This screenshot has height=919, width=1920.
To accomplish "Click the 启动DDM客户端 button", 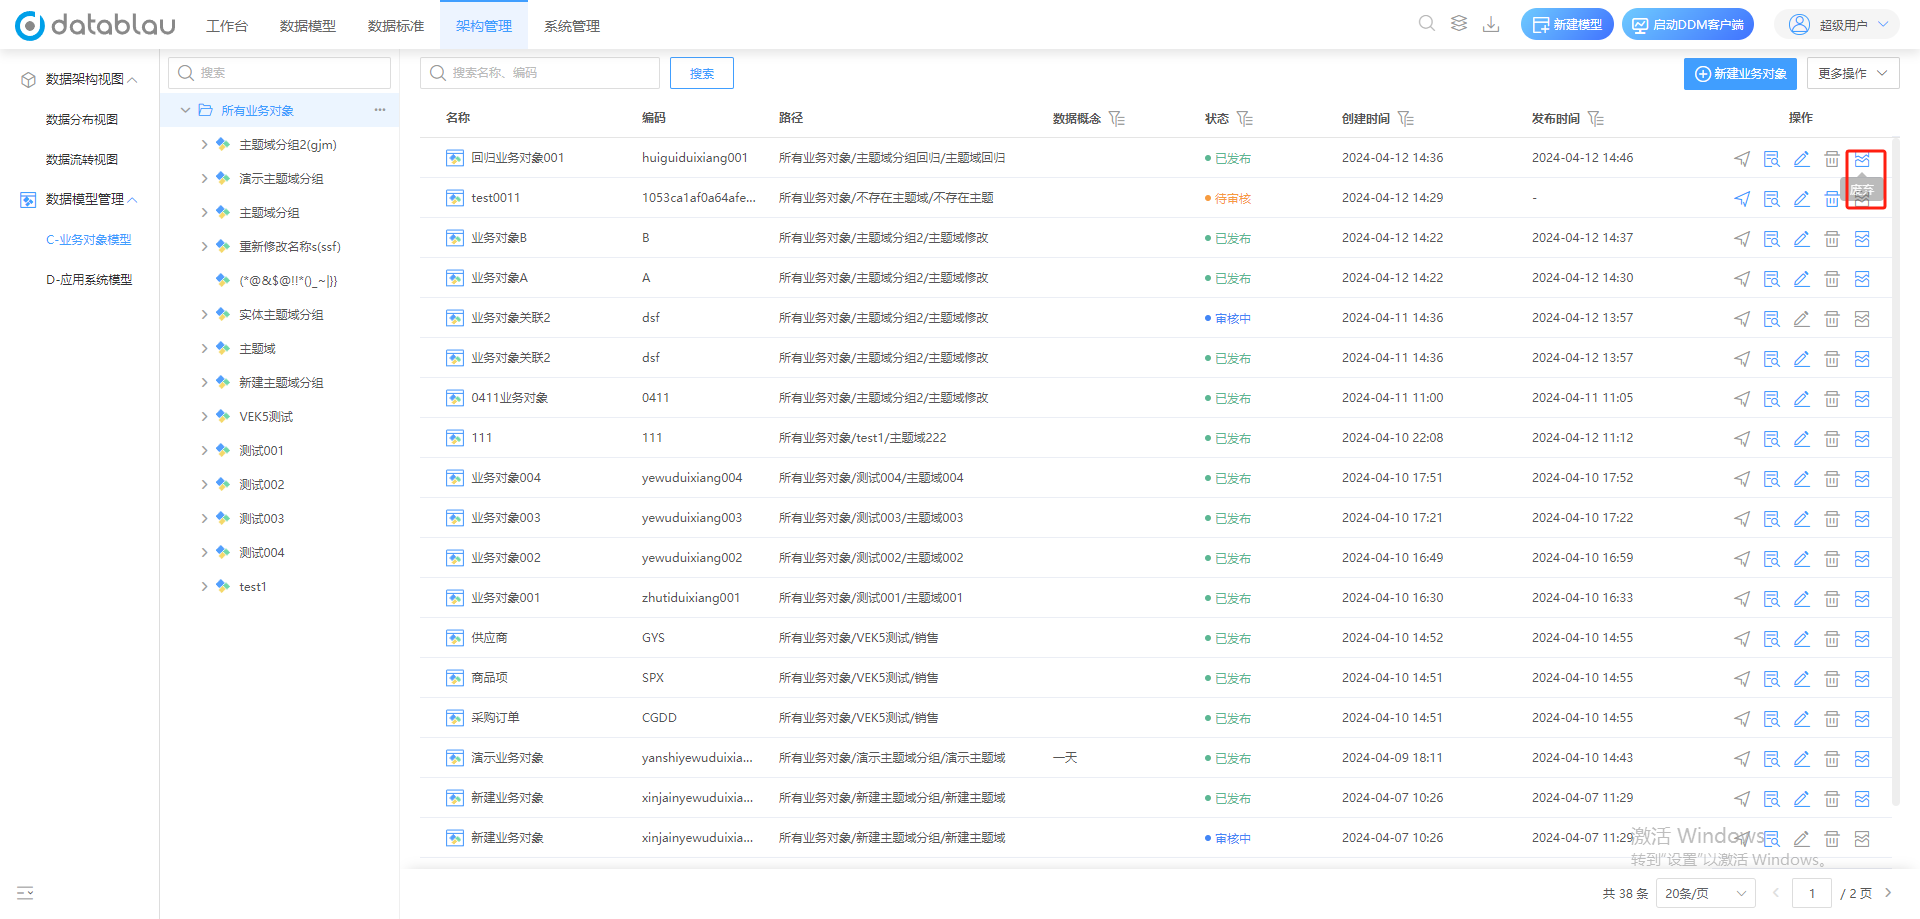I will 1688,25.
